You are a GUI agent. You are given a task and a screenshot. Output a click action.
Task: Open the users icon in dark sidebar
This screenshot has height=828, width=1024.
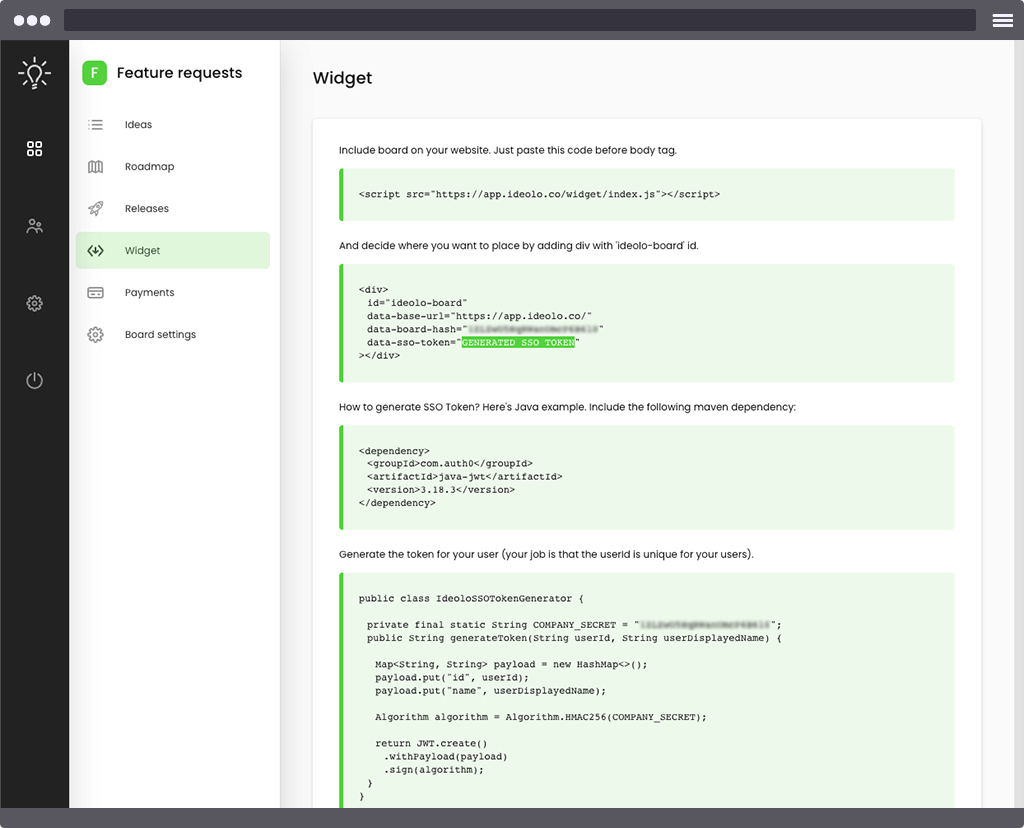click(x=34, y=226)
